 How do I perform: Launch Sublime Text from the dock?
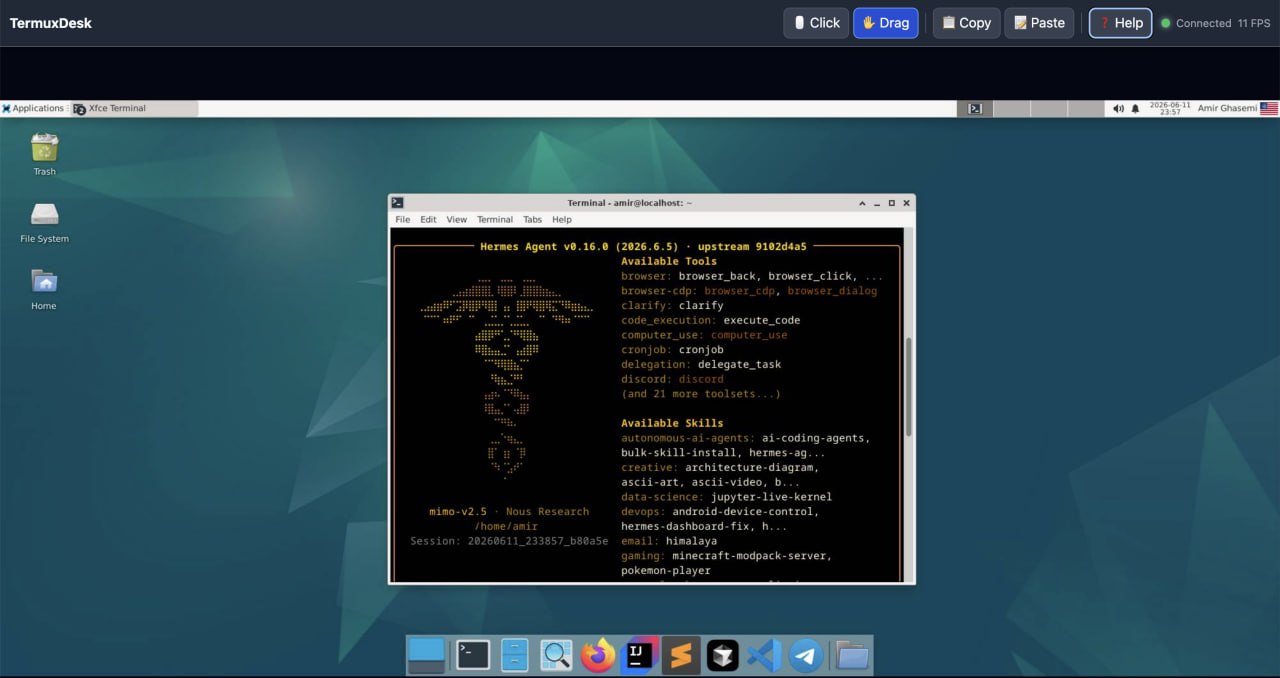tap(681, 656)
